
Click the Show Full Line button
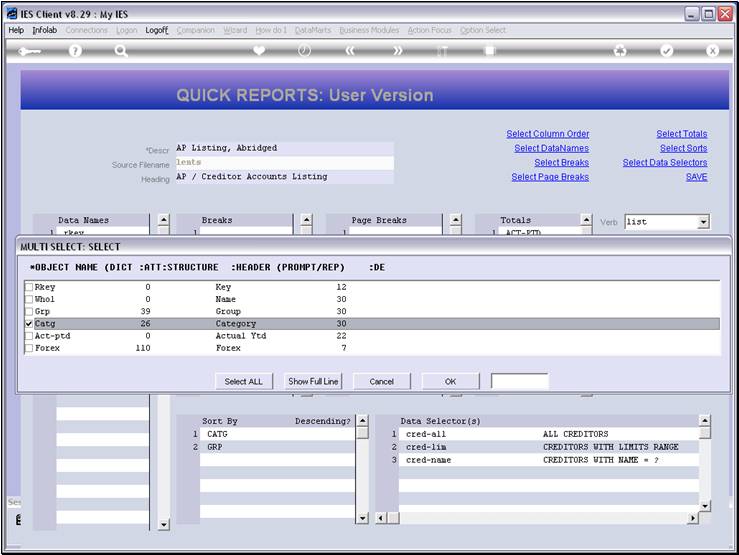pyautogui.click(x=313, y=381)
